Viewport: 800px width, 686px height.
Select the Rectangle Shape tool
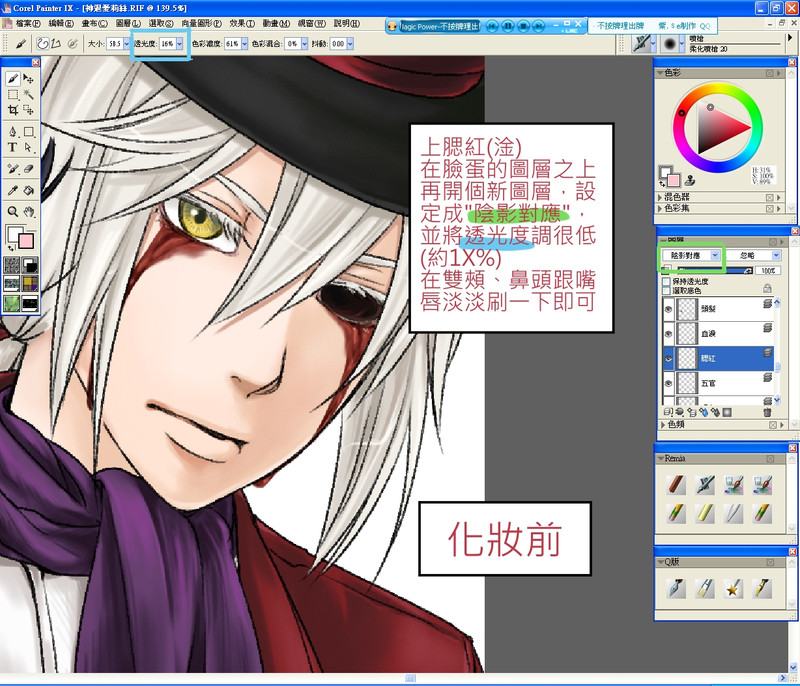point(29,132)
